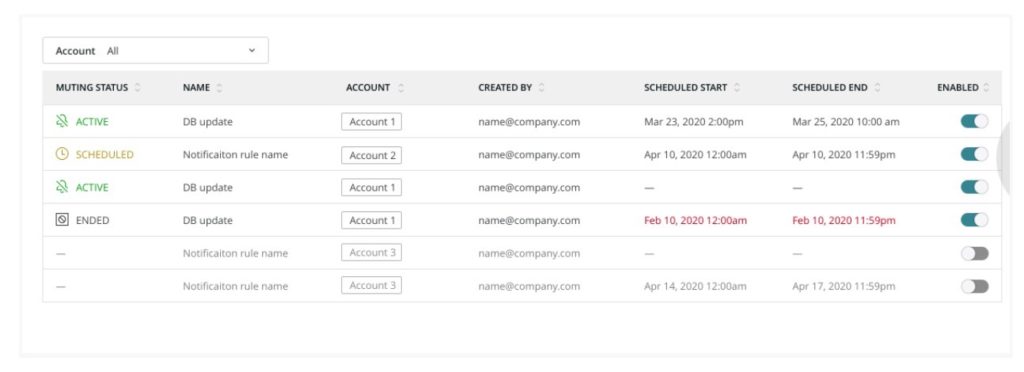Viewport: 1024px width, 372px height.
Task: Sort by Account column header arrows
Action: click(400, 87)
